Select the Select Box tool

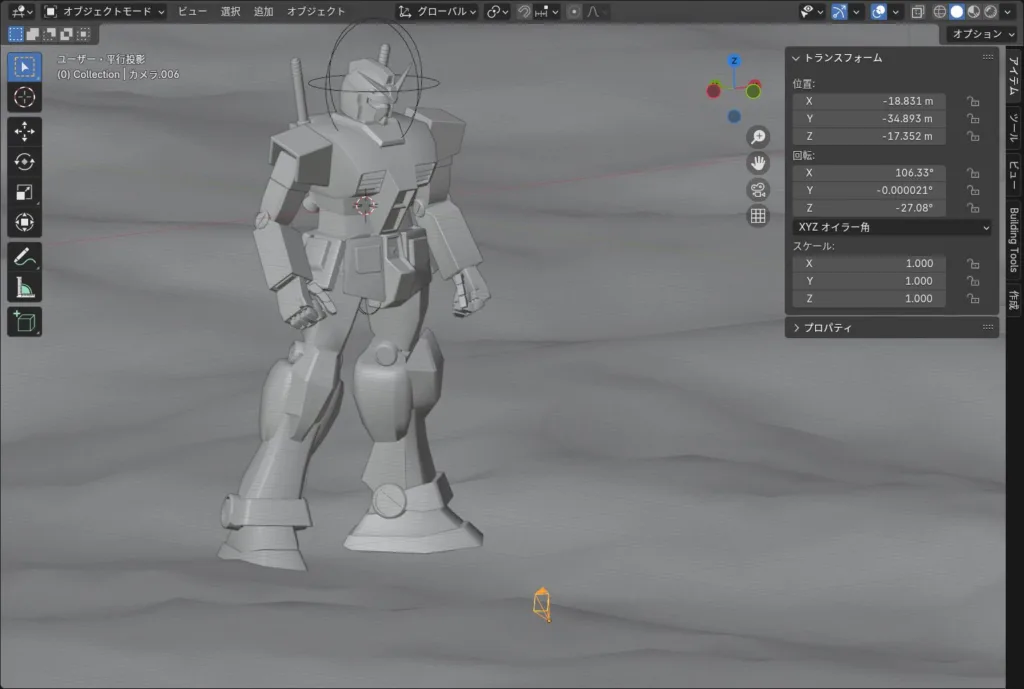[x=24, y=67]
